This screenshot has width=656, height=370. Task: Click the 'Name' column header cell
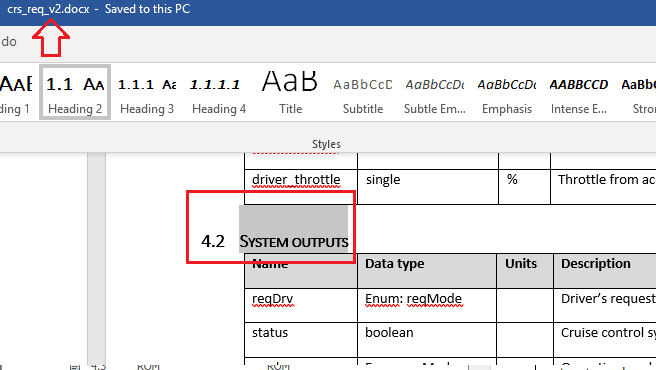tap(301, 270)
